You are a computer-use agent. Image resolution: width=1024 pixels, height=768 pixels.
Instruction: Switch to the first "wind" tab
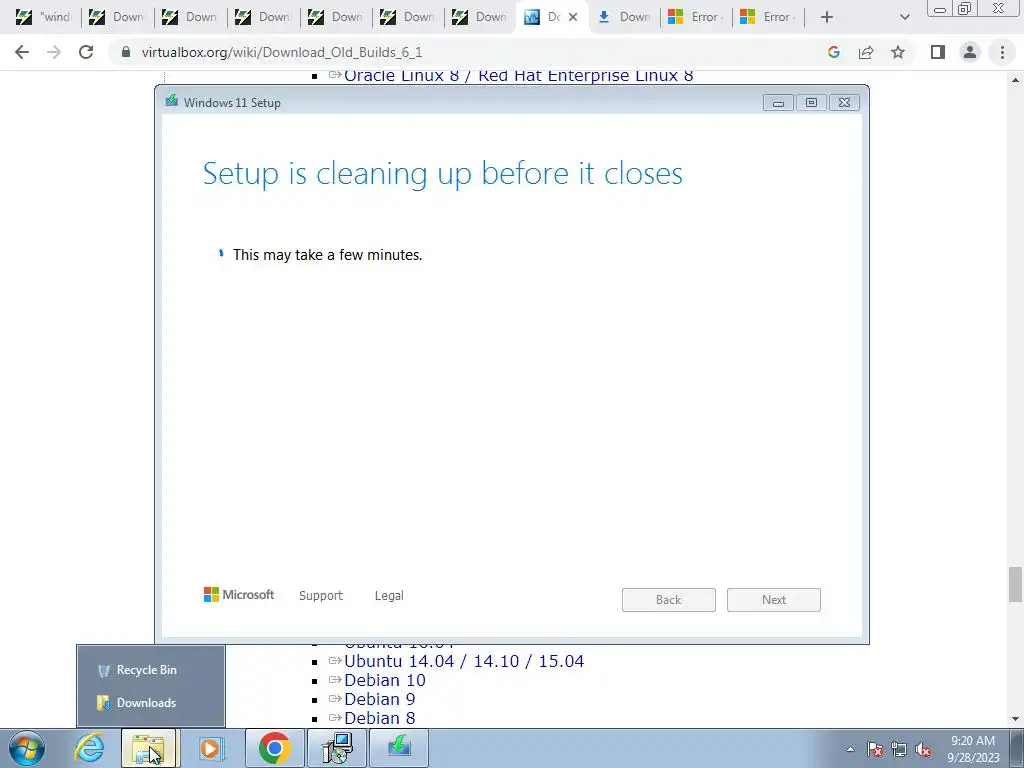(44, 17)
